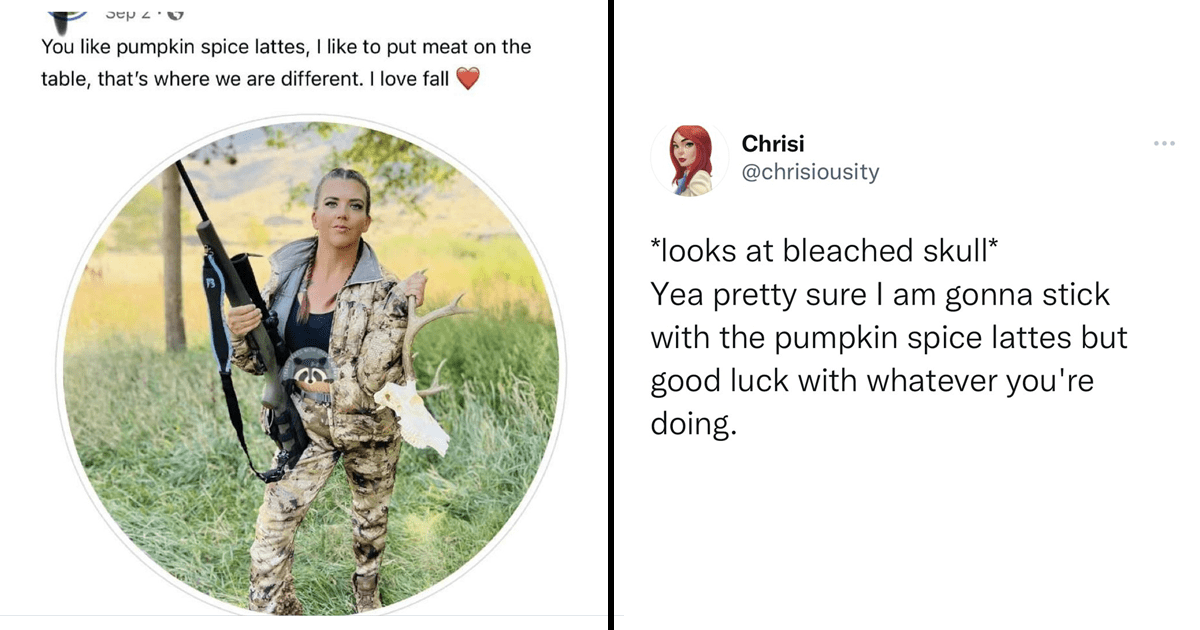This screenshot has height=630, width=1200.
Task: Click the '*looks at bleached skull*' tweet line
Action: pyautogui.click(x=825, y=251)
